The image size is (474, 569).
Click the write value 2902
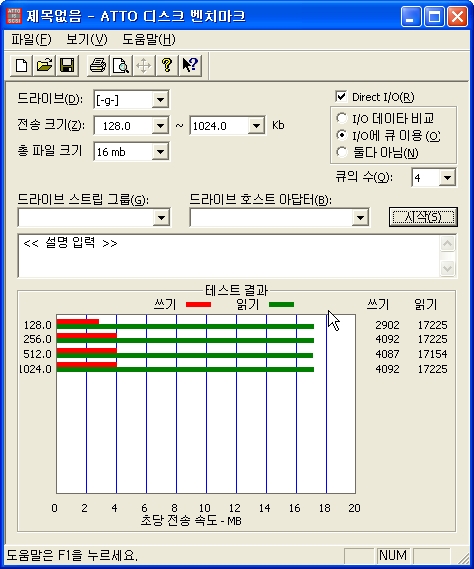pos(387,325)
